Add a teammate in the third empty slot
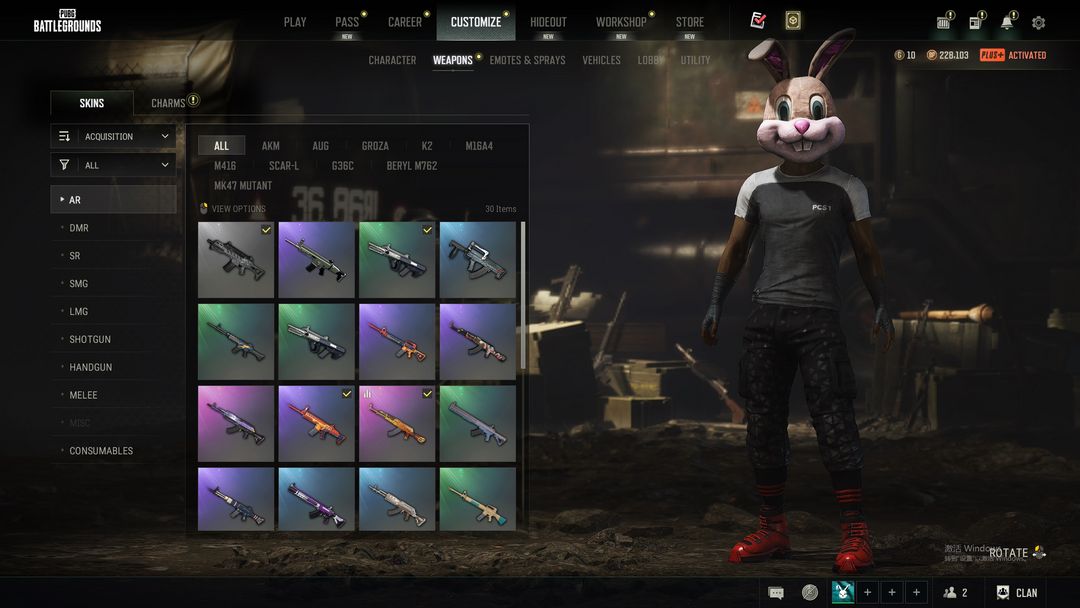This screenshot has width=1080, height=608. coord(916,592)
